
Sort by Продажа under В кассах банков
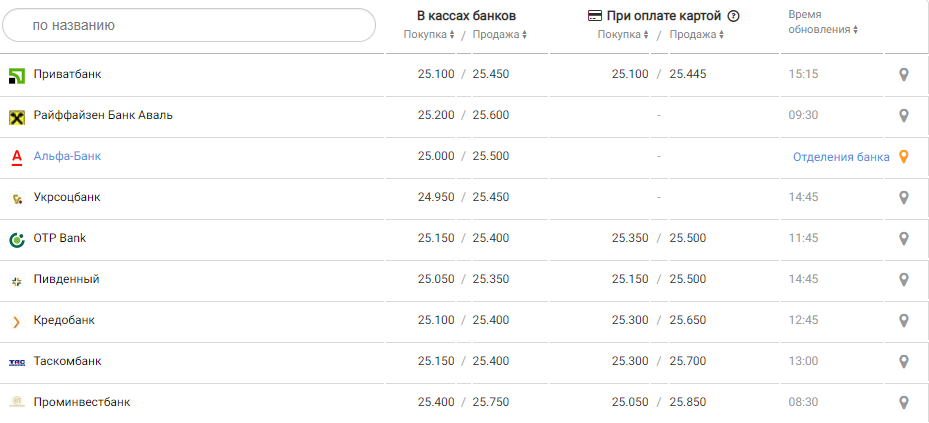pos(499,35)
